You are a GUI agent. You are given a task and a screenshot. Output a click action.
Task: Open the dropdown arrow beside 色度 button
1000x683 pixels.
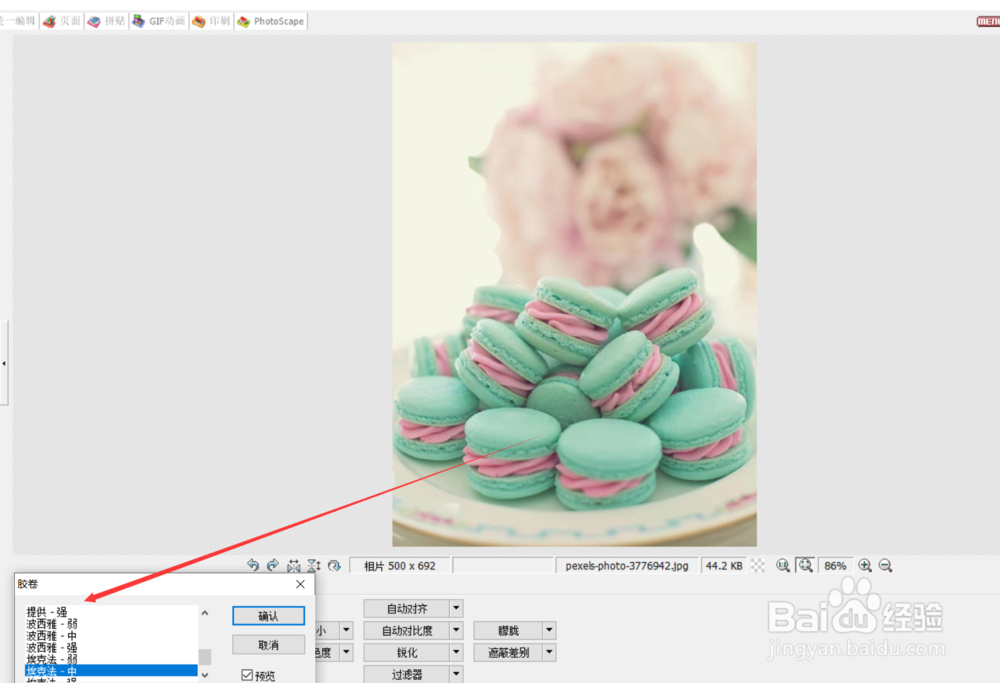[346, 652]
